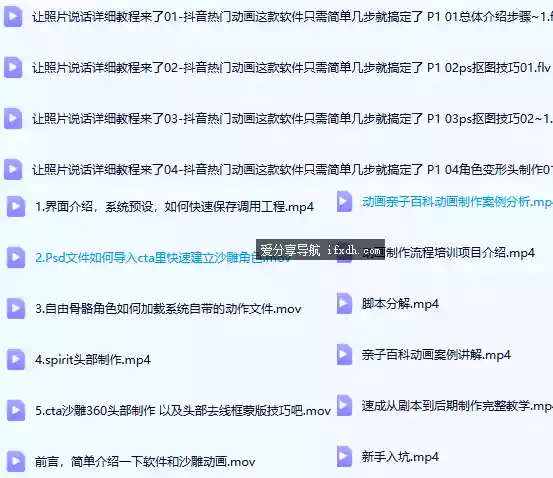This screenshot has width=553, height=478.
Task: Open file 让照片说话详细教程来了01 总体介绍步骤
Action: coord(292,17)
